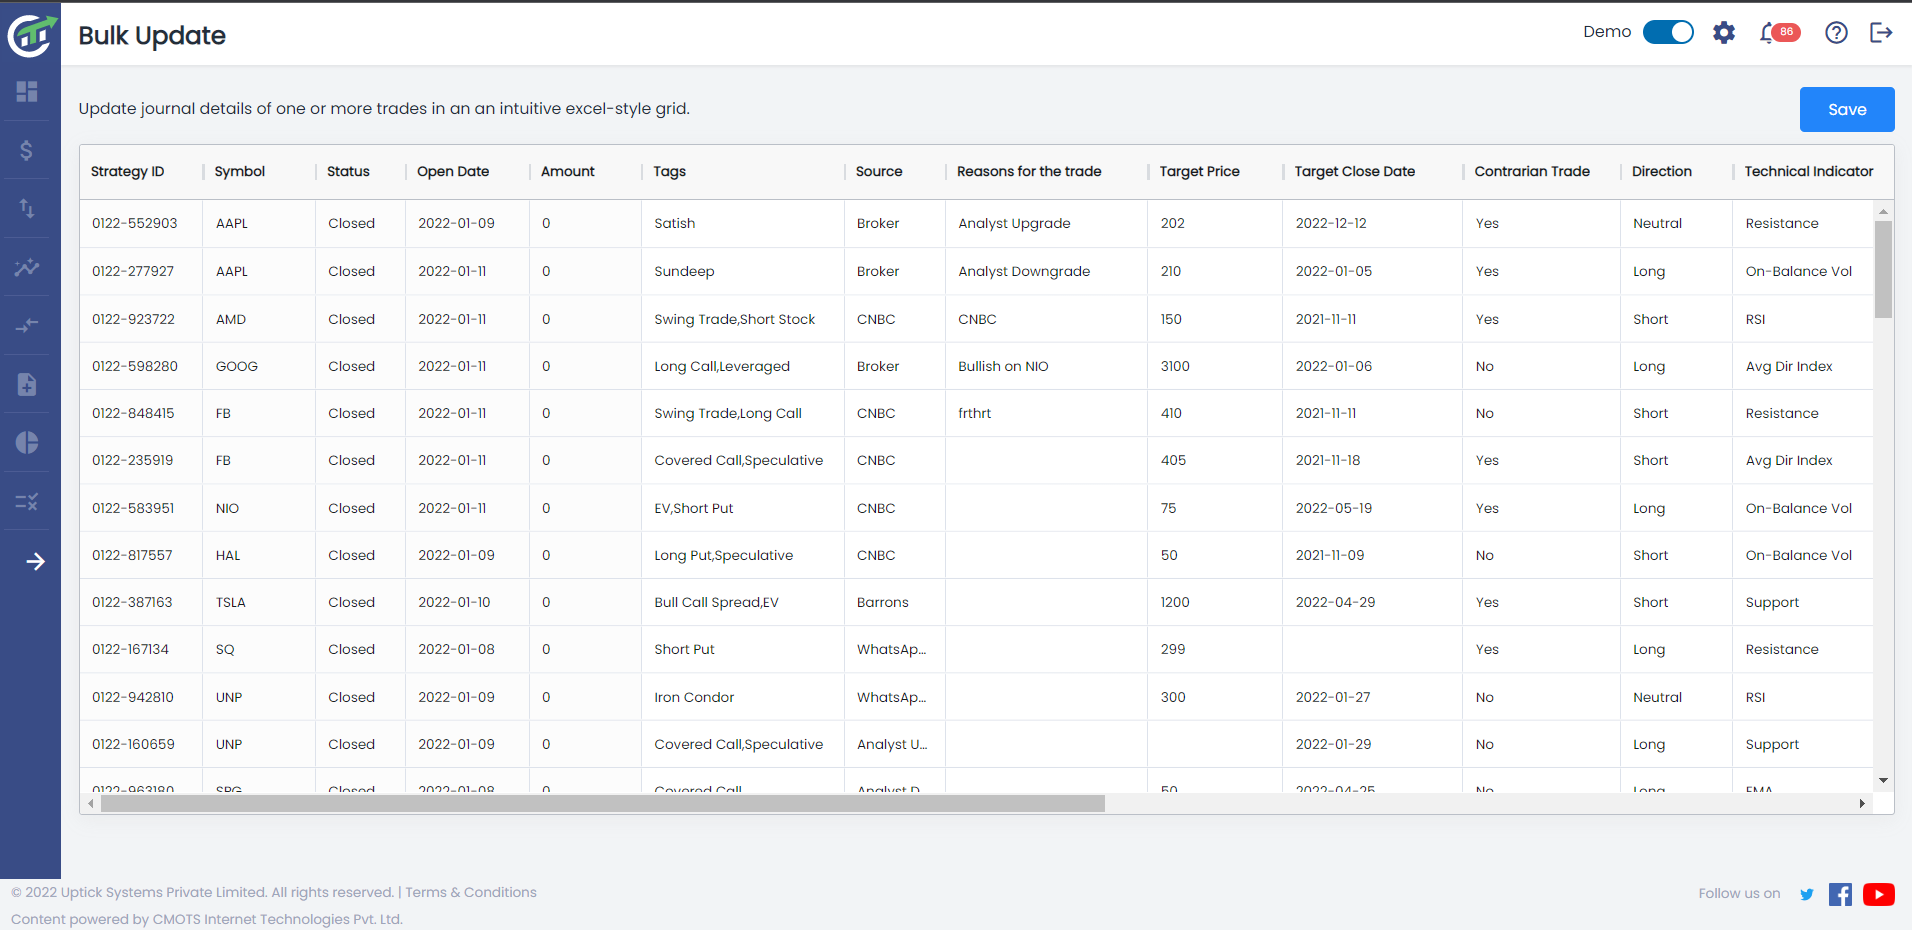Expand sidebar with the right arrow icon
This screenshot has height=930, width=1912.
point(35,562)
